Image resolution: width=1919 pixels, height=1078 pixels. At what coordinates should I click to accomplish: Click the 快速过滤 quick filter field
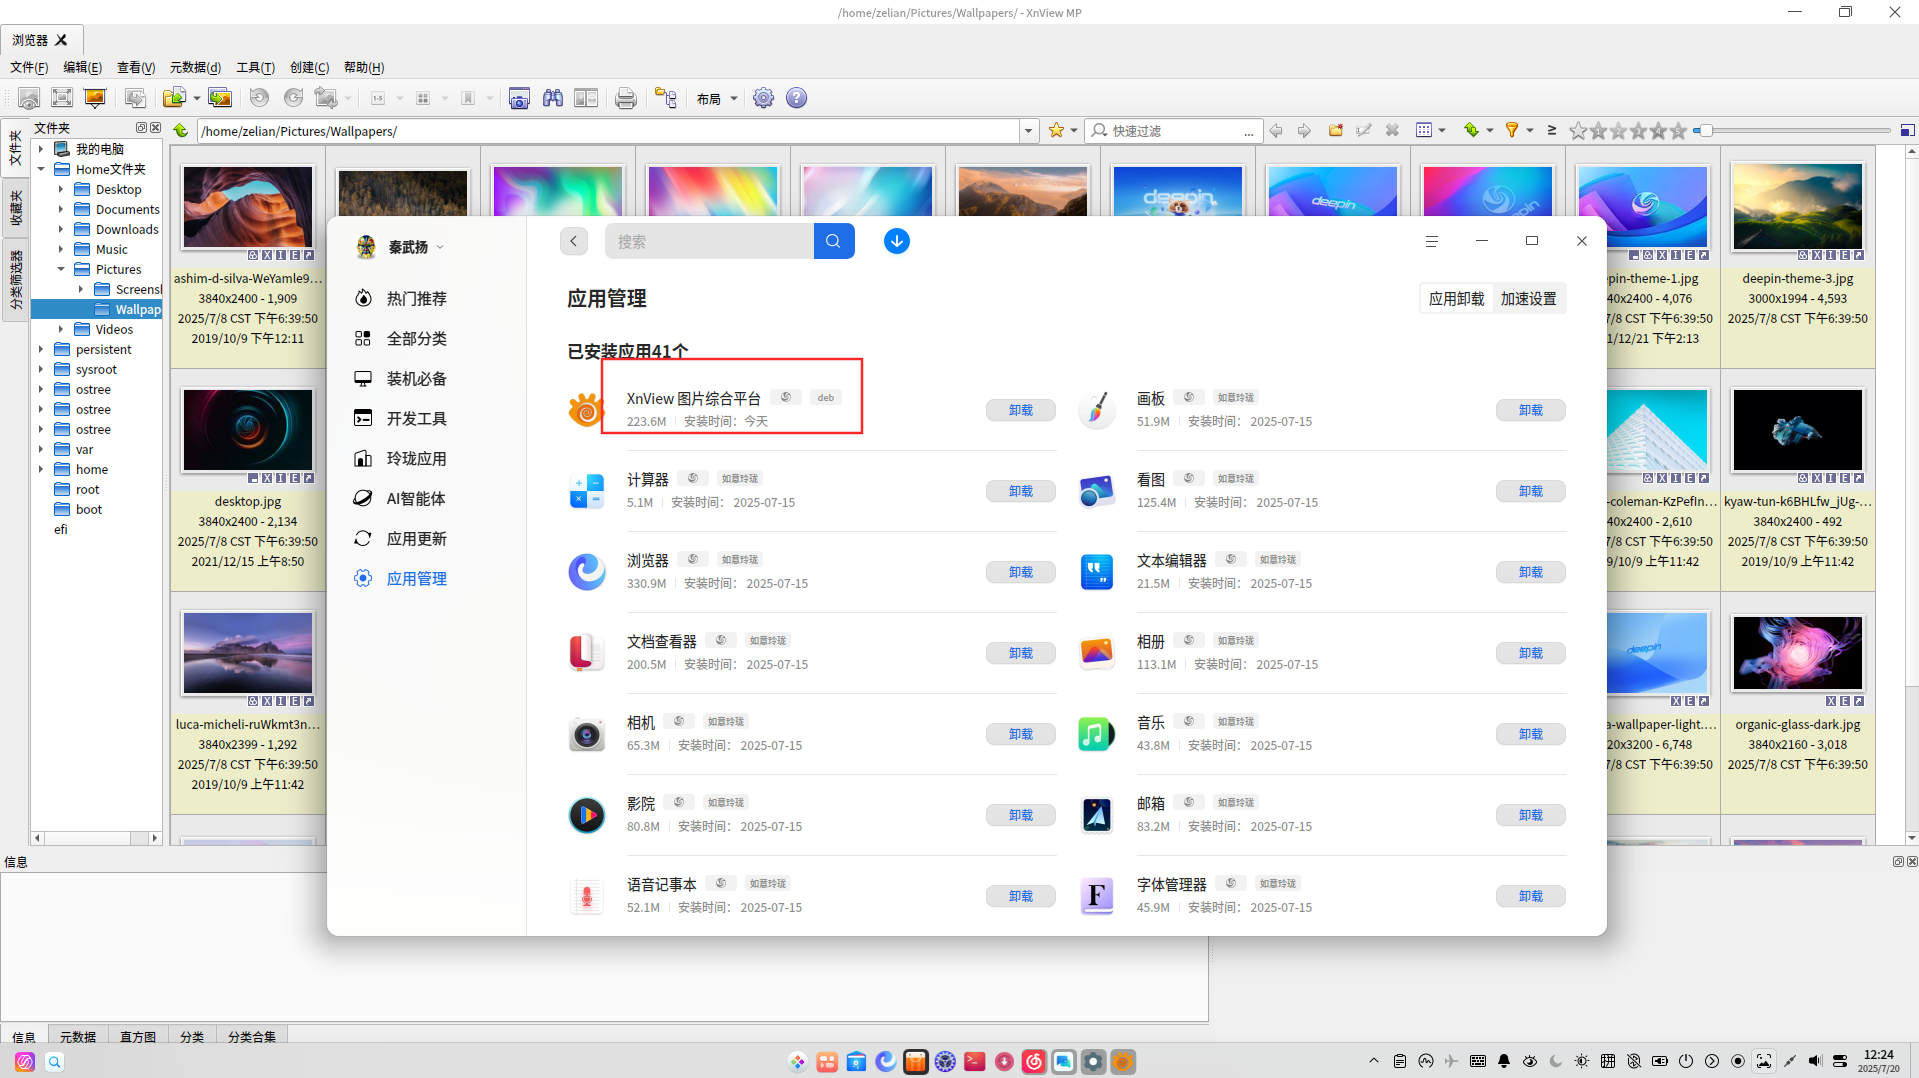click(x=1171, y=131)
